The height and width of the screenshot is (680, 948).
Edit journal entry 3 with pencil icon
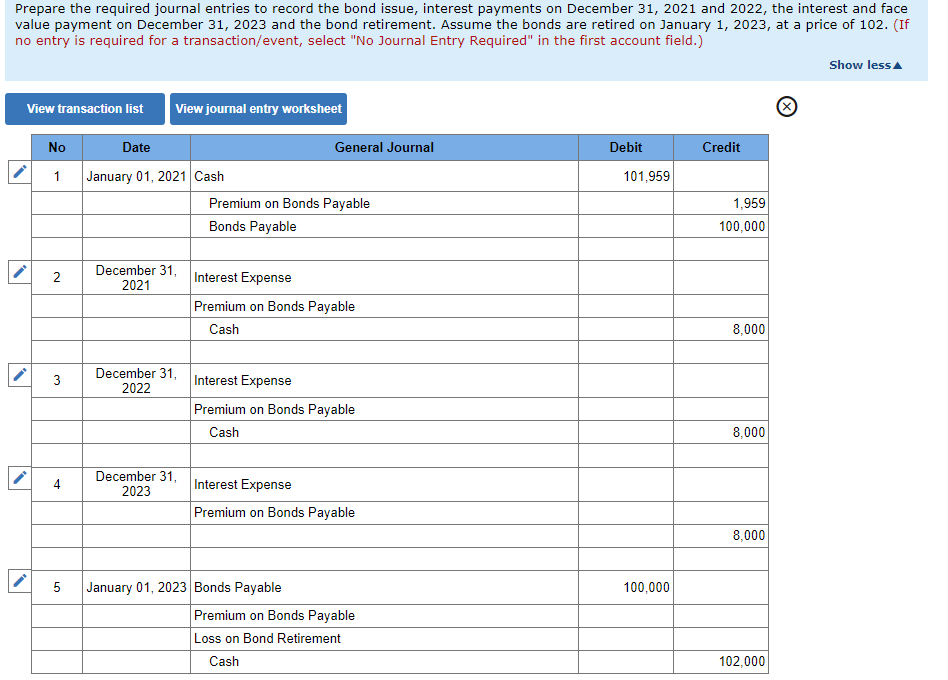coord(19,375)
